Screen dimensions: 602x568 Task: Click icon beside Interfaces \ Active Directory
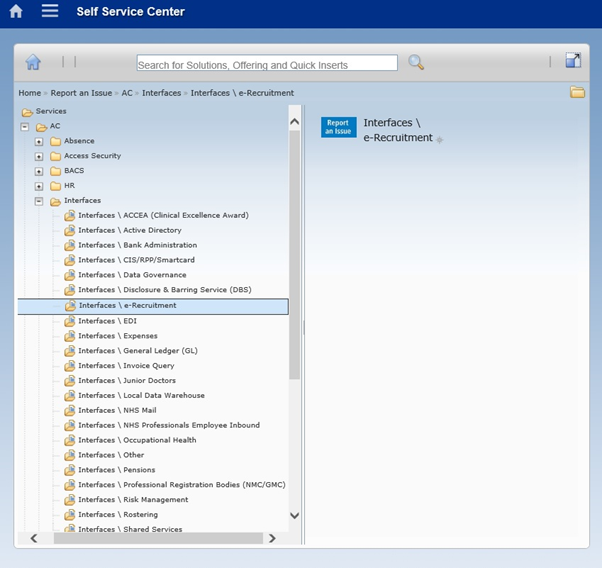coord(69,230)
